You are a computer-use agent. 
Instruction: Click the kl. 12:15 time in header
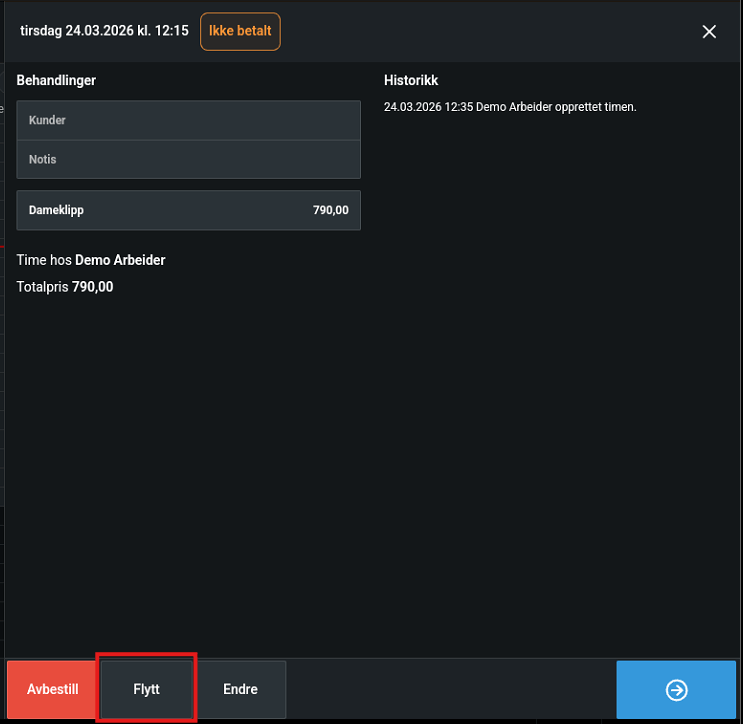point(164,32)
